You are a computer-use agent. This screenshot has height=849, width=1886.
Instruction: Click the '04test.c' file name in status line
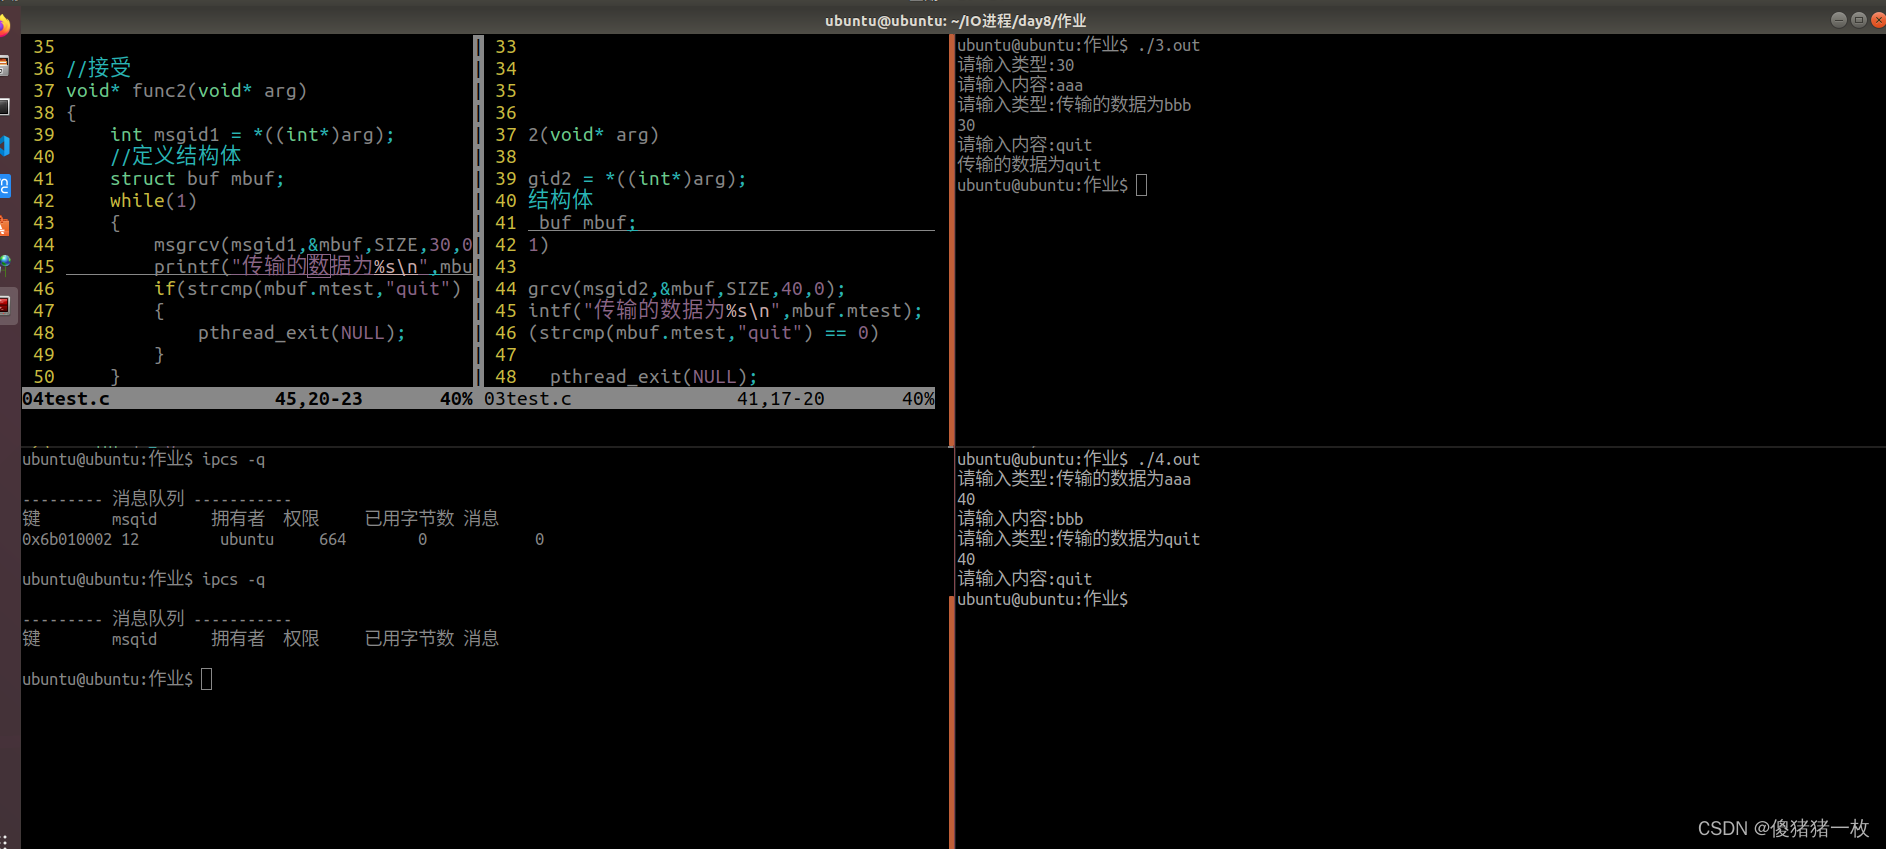coord(66,399)
